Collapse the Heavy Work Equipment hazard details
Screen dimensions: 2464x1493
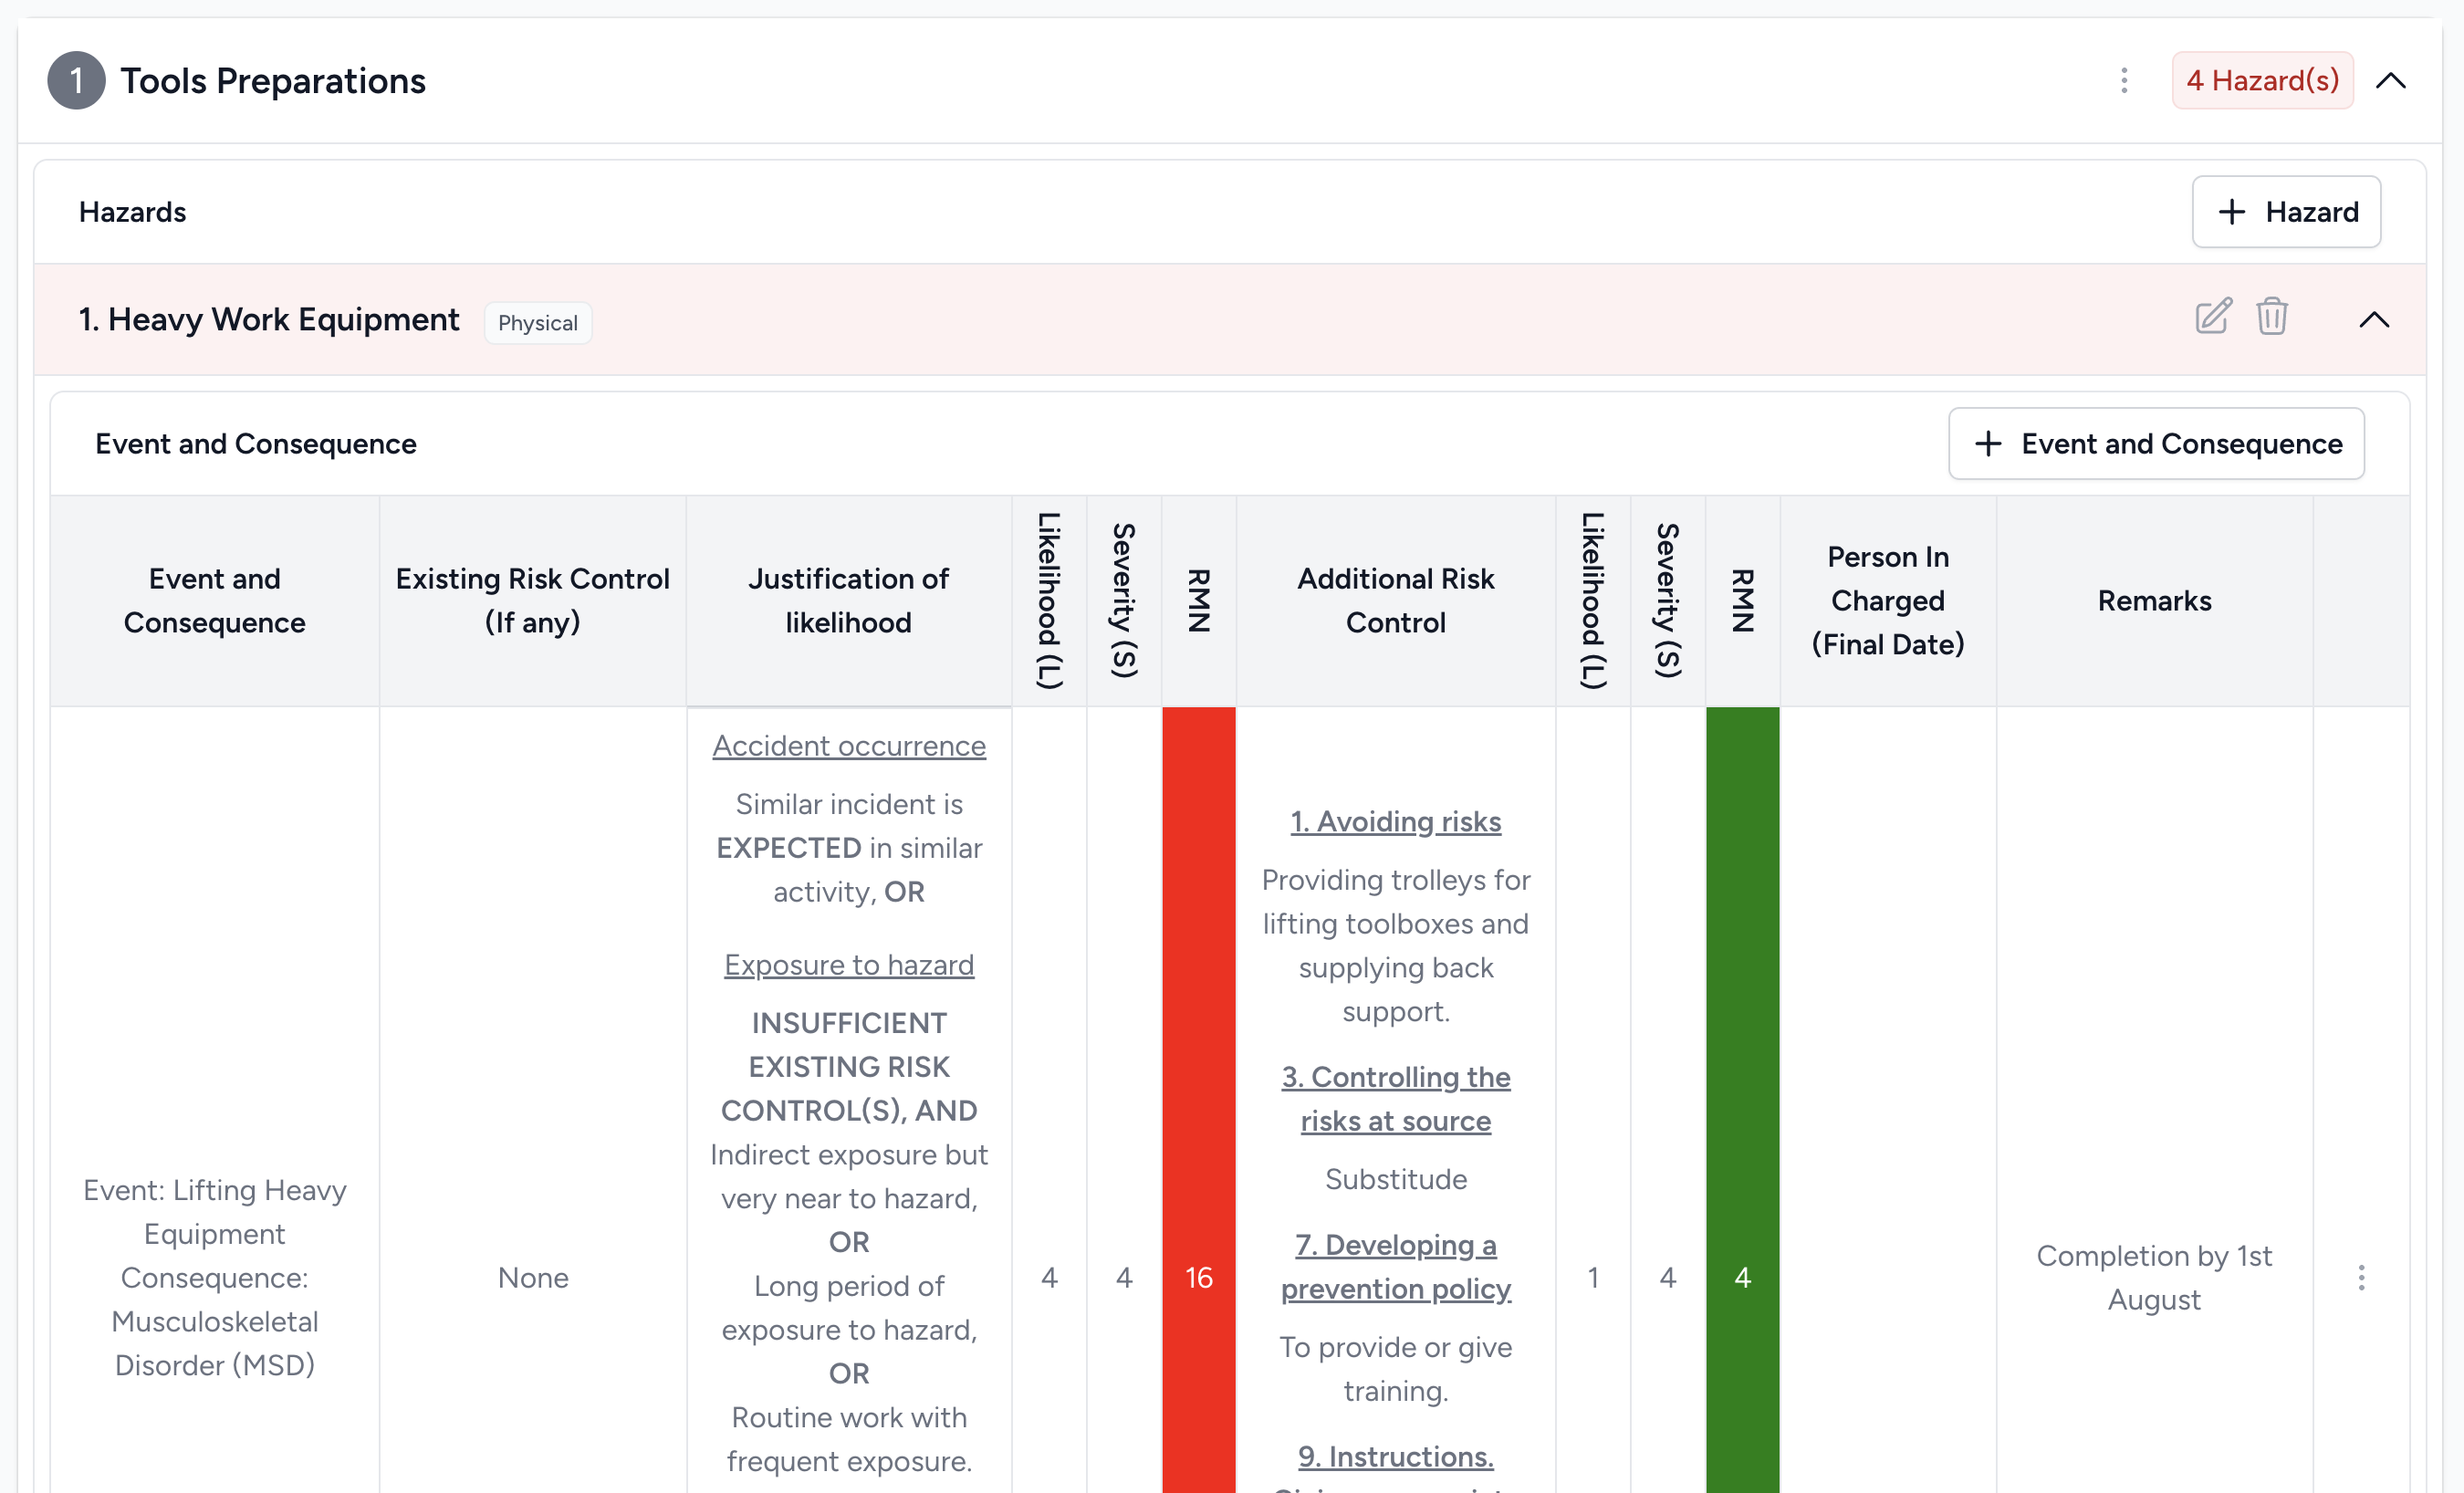tap(2375, 320)
